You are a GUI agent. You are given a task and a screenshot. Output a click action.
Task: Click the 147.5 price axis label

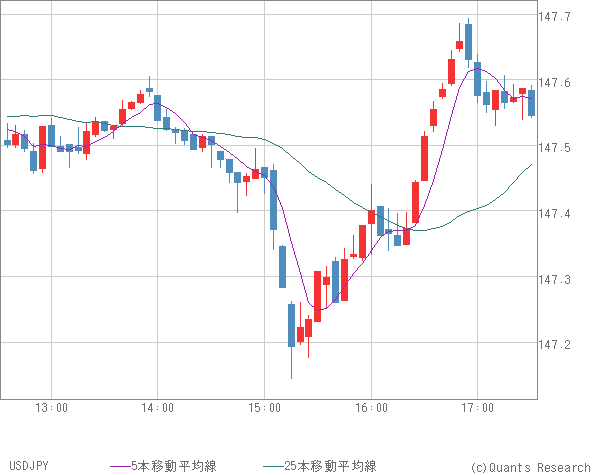click(x=554, y=148)
